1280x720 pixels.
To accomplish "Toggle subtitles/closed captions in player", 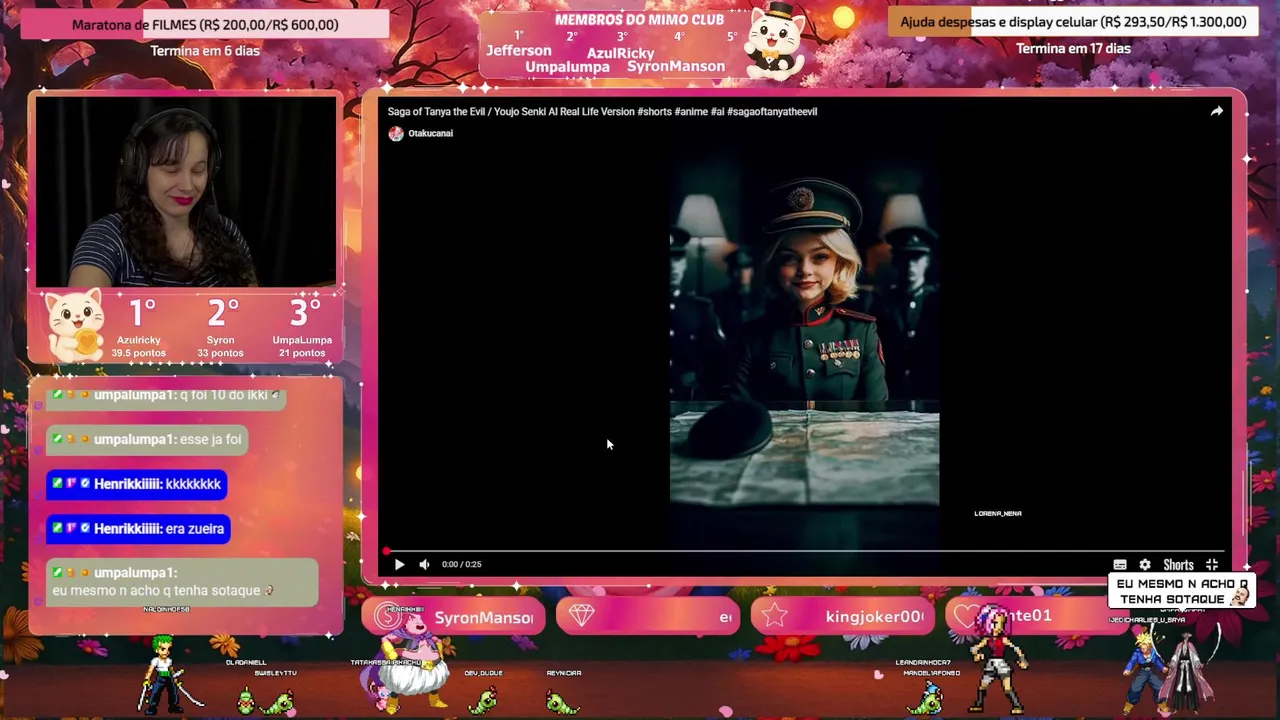I will pyautogui.click(x=1120, y=565).
